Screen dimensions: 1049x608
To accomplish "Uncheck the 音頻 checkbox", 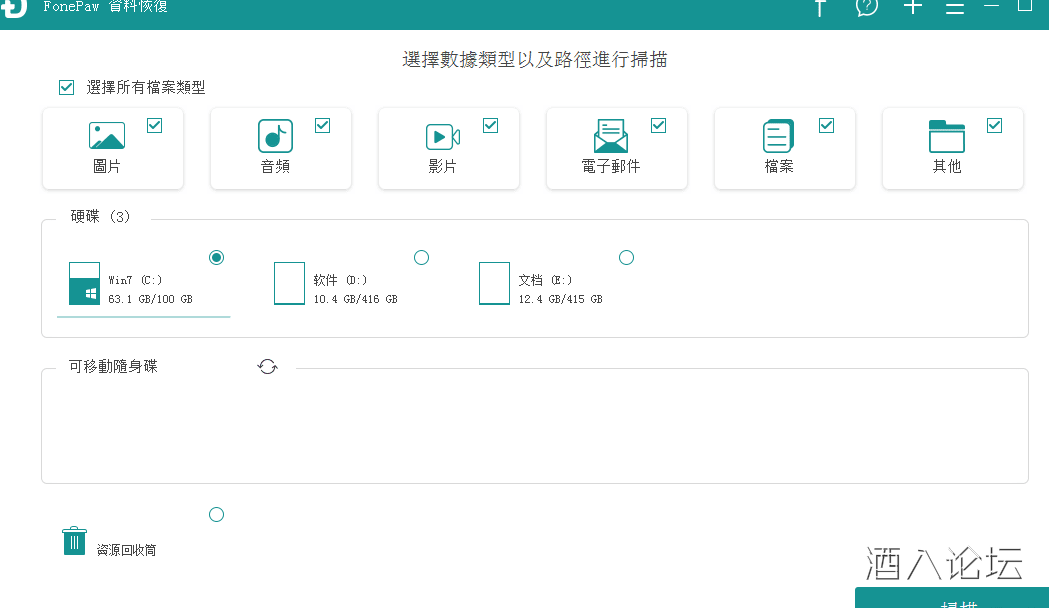I will point(322,125).
